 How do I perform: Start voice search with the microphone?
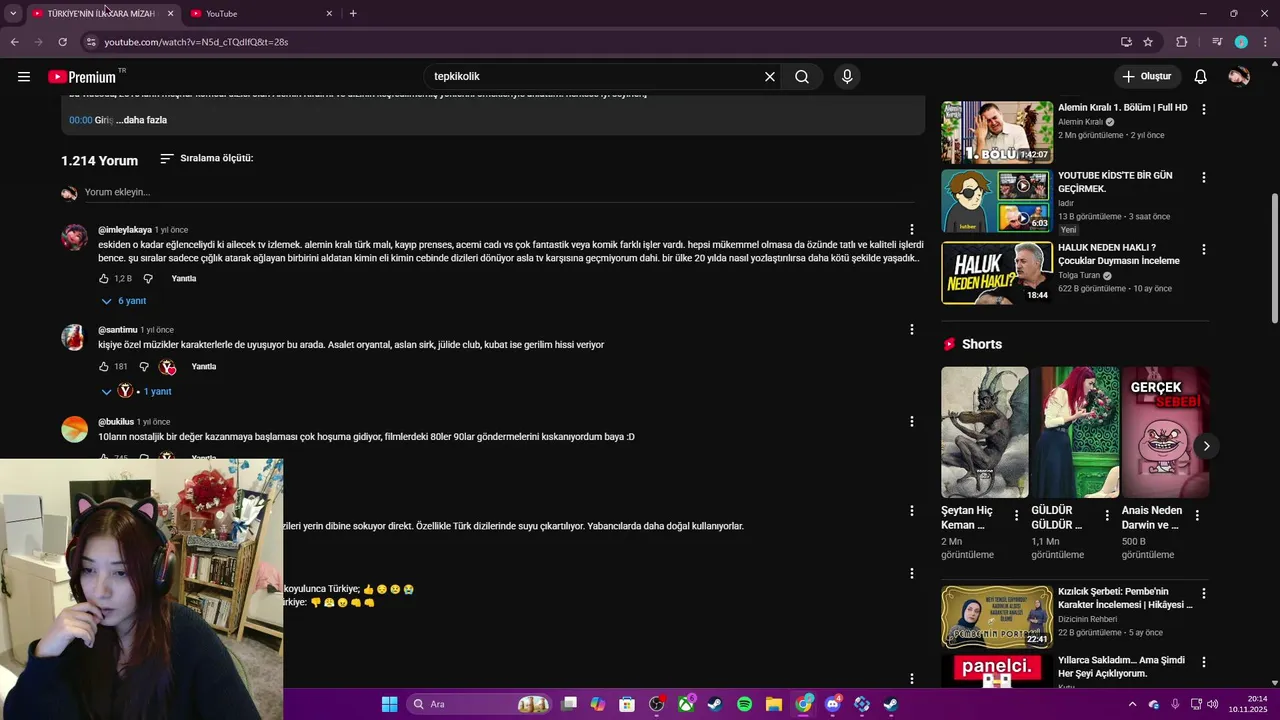847,76
